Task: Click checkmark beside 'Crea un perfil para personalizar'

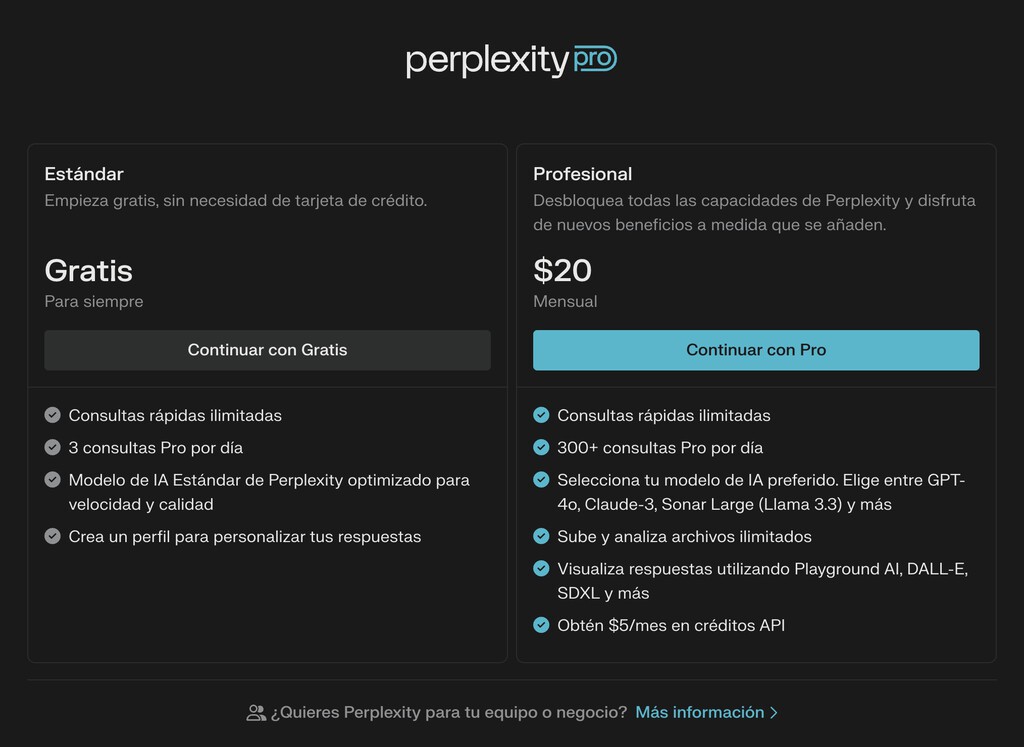Action: click(x=52, y=536)
